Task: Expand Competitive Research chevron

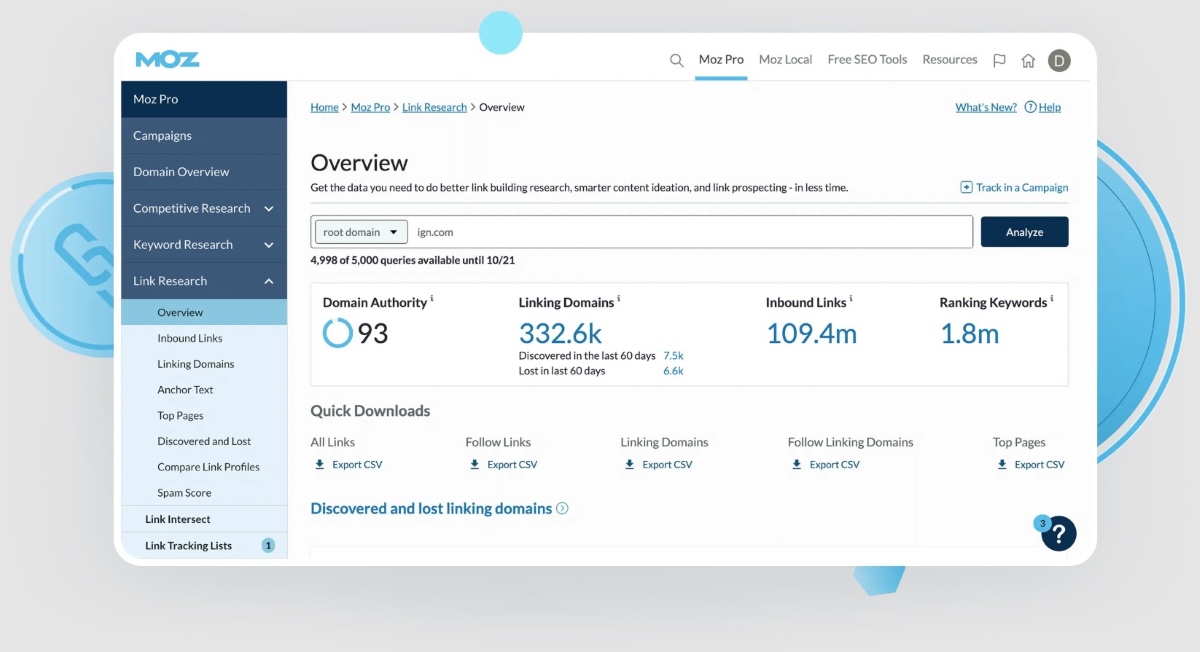Action: click(x=268, y=208)
